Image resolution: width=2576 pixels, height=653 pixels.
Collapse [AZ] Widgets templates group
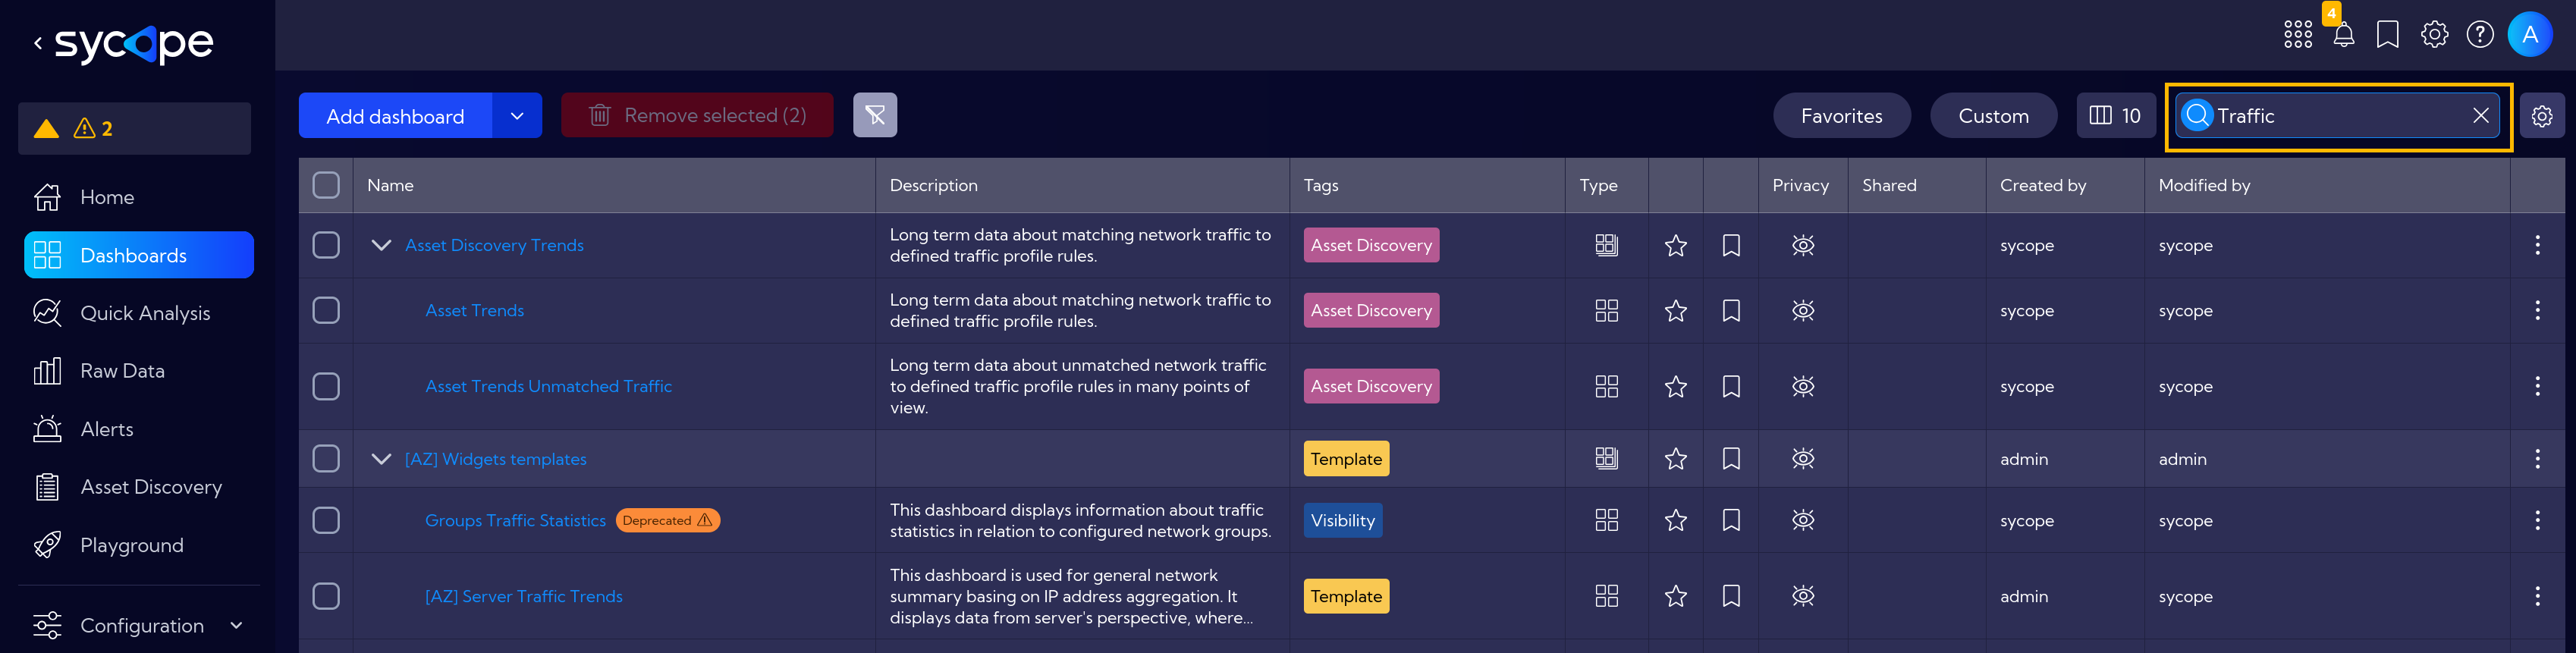point(381,459)
